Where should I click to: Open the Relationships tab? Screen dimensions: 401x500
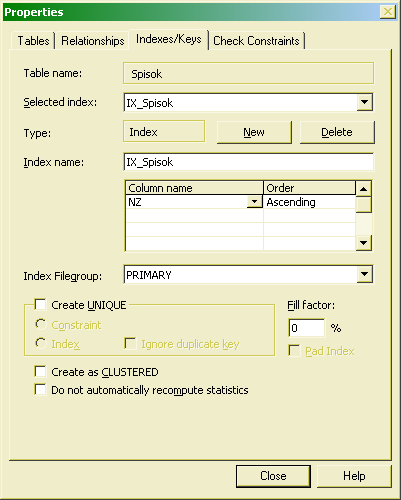pyautogui.click(x=92, y=41)
